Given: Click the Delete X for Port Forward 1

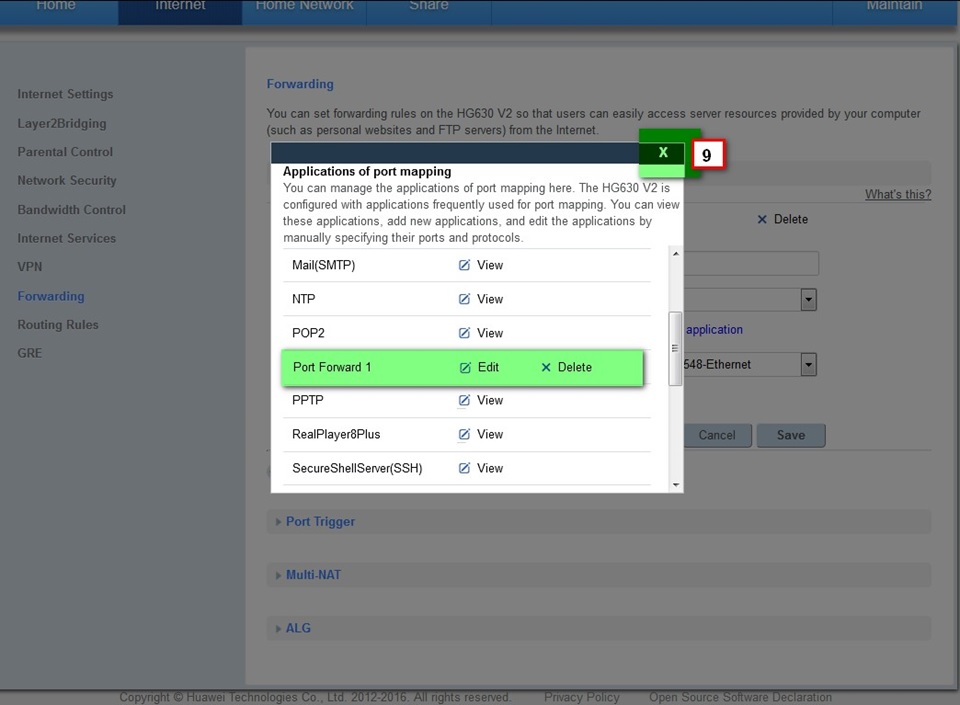Looking at the screenshot, I should click(x=546, y=367).
